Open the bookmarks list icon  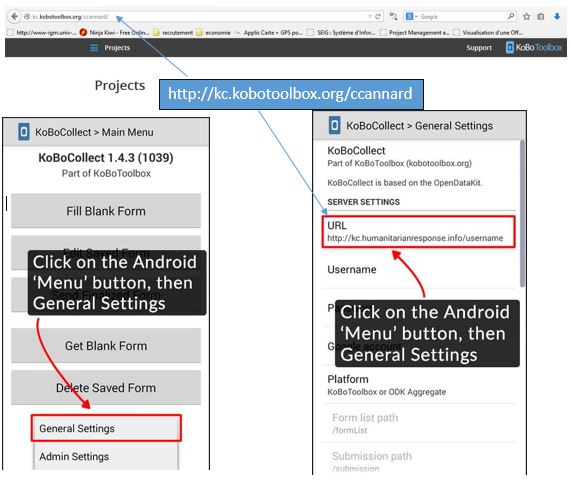coord(541,16)
